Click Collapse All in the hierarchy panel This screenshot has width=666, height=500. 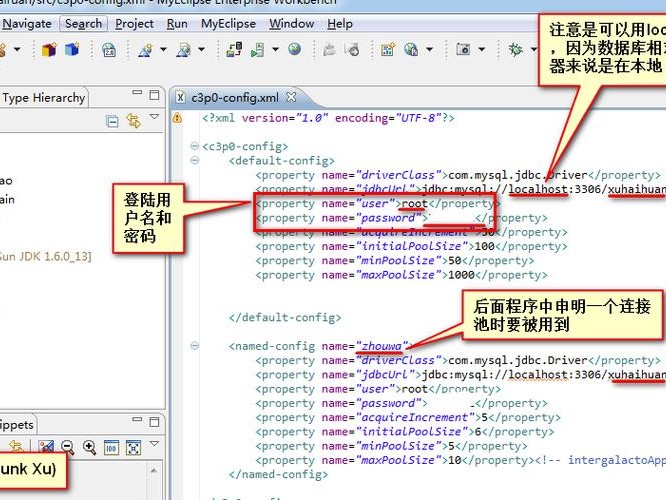pos(112,121)
